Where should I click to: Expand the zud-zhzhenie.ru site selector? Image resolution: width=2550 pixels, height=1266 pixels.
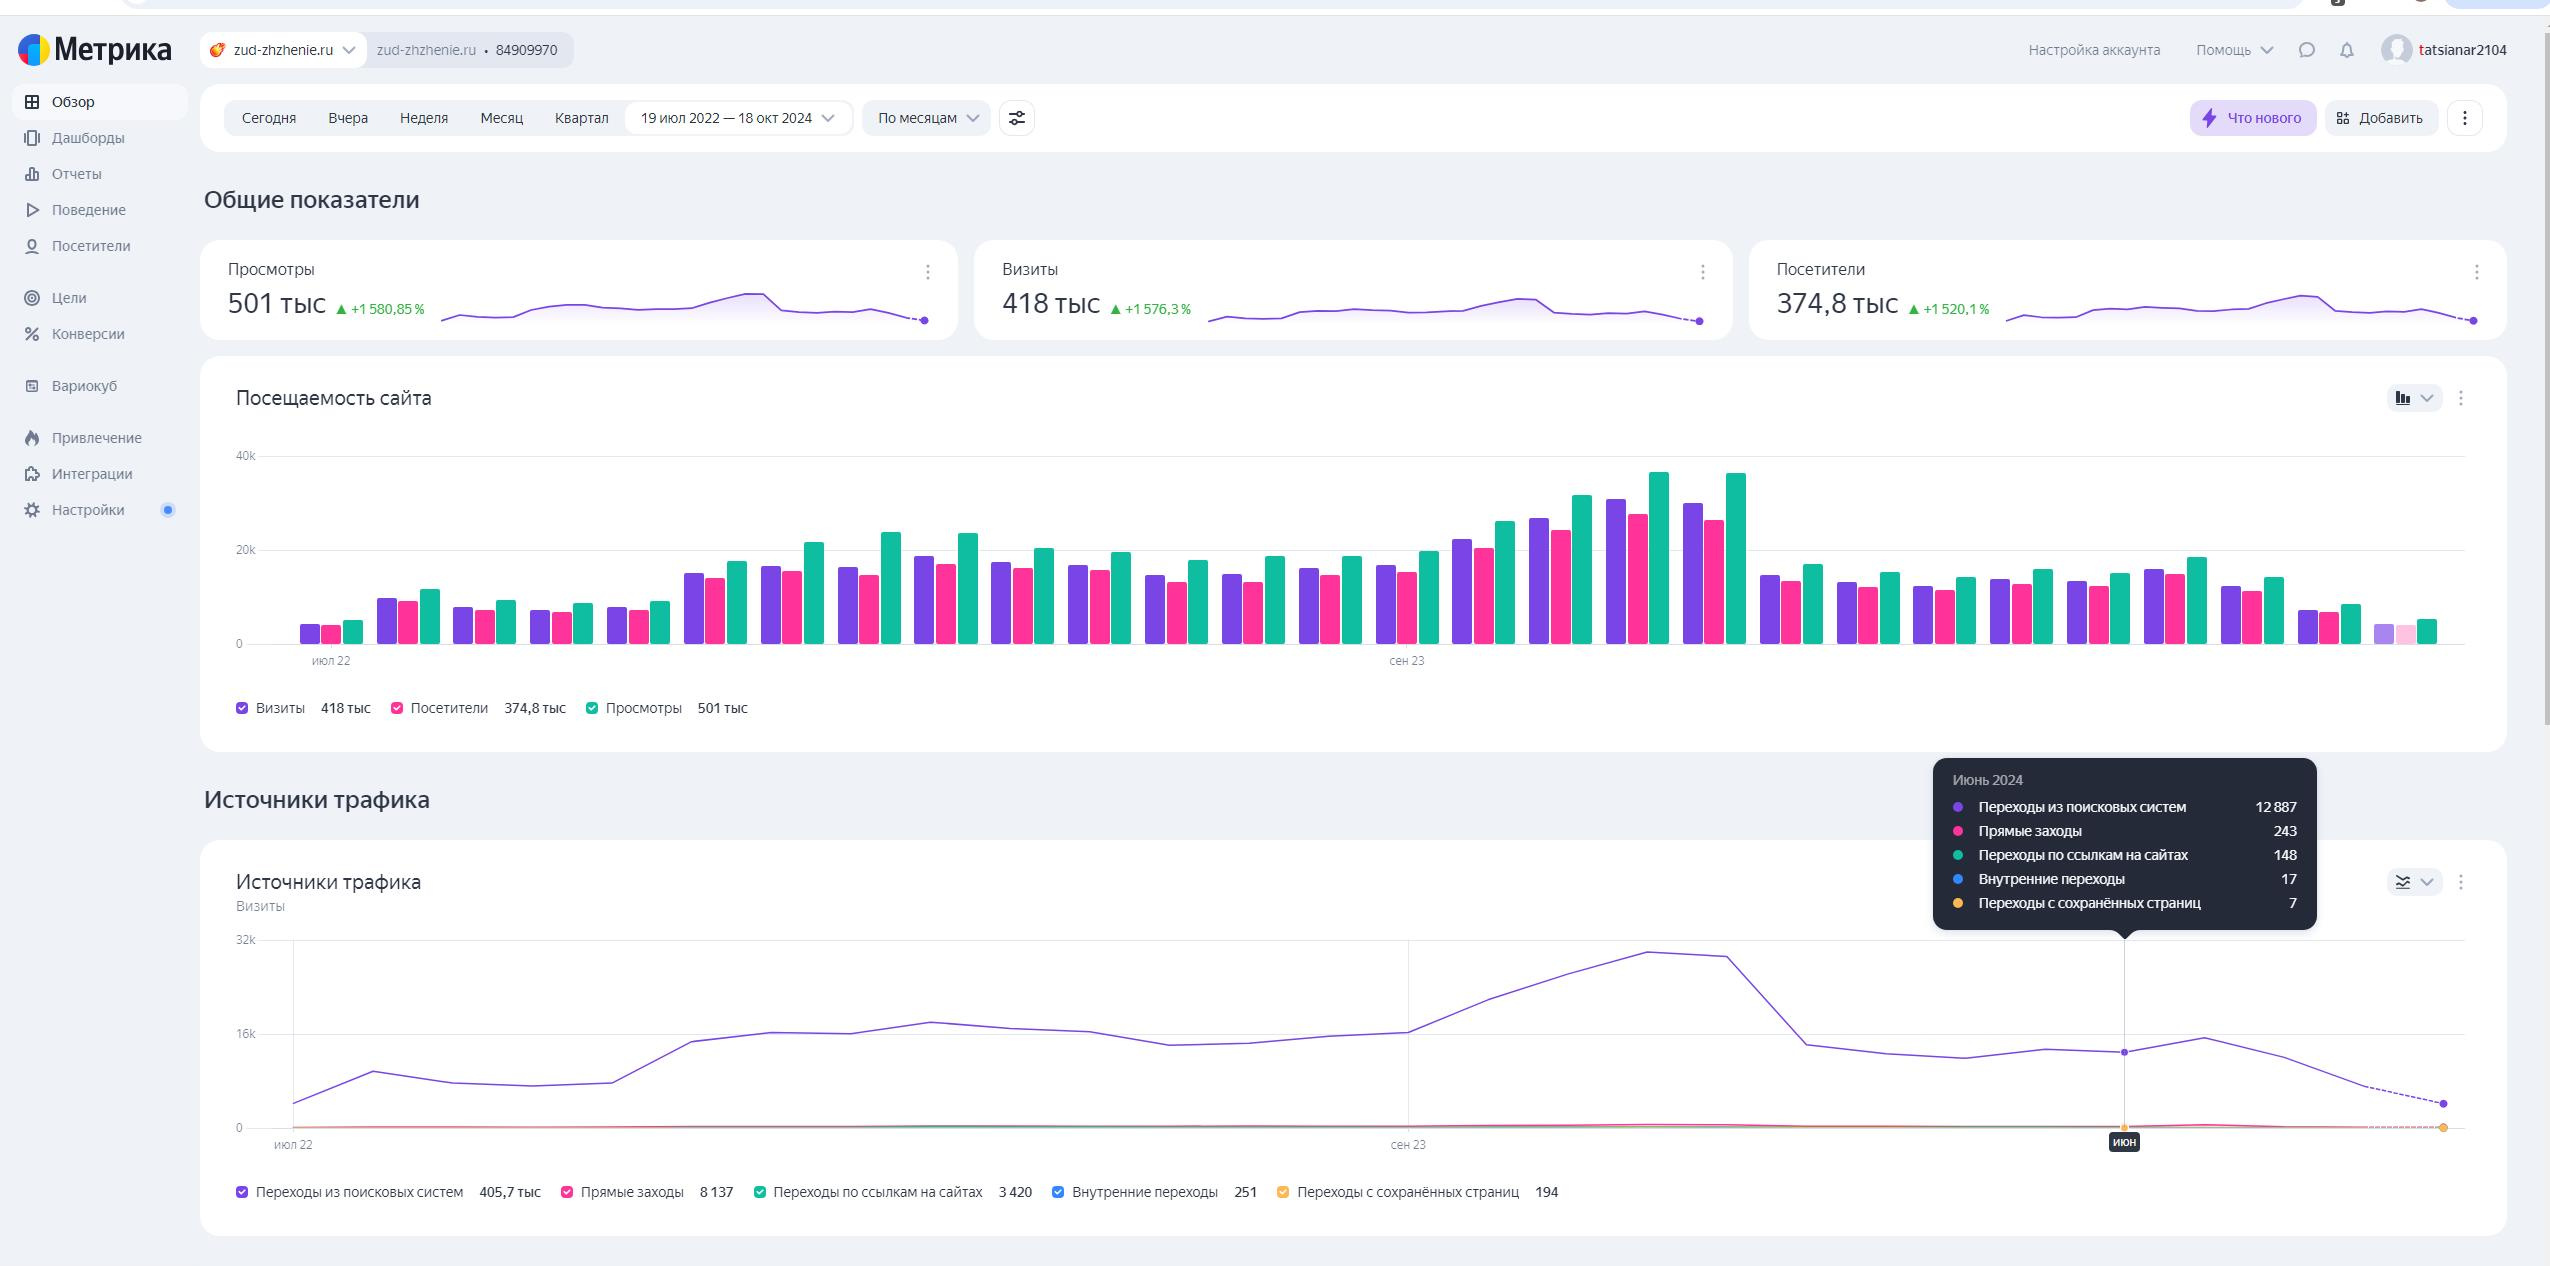tap(283, 50)
